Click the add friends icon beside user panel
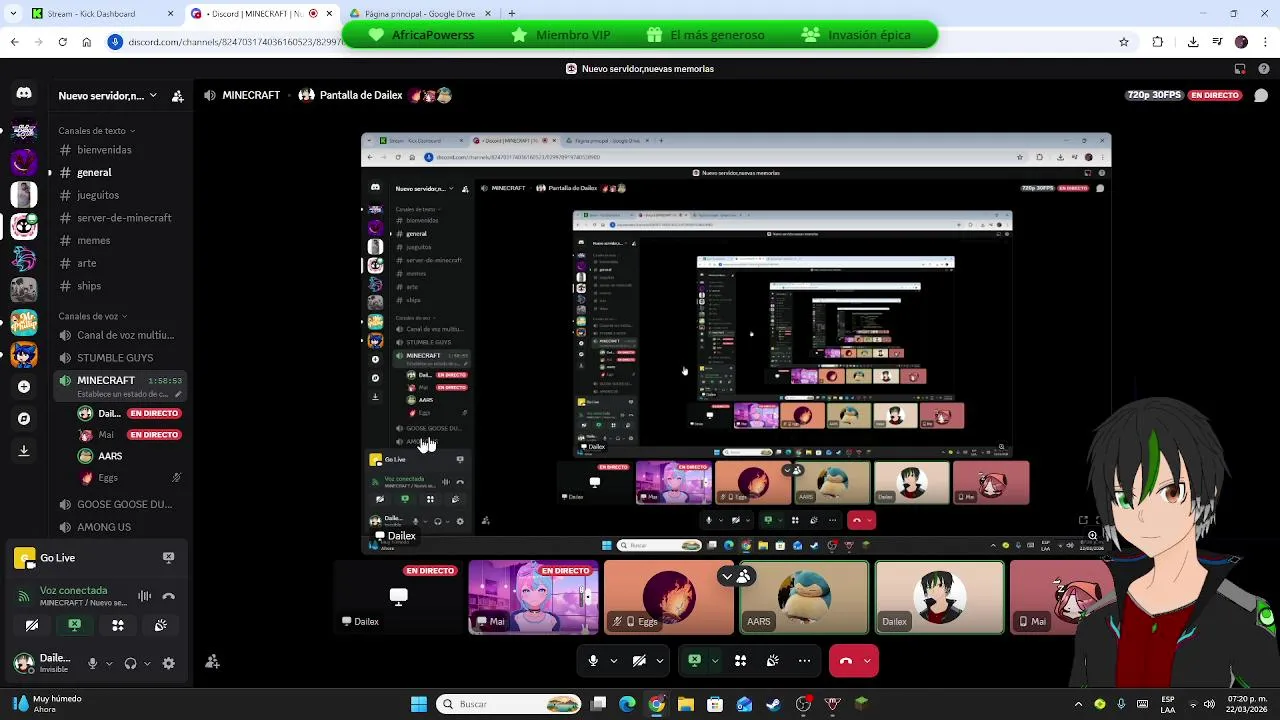 (212, 661)
